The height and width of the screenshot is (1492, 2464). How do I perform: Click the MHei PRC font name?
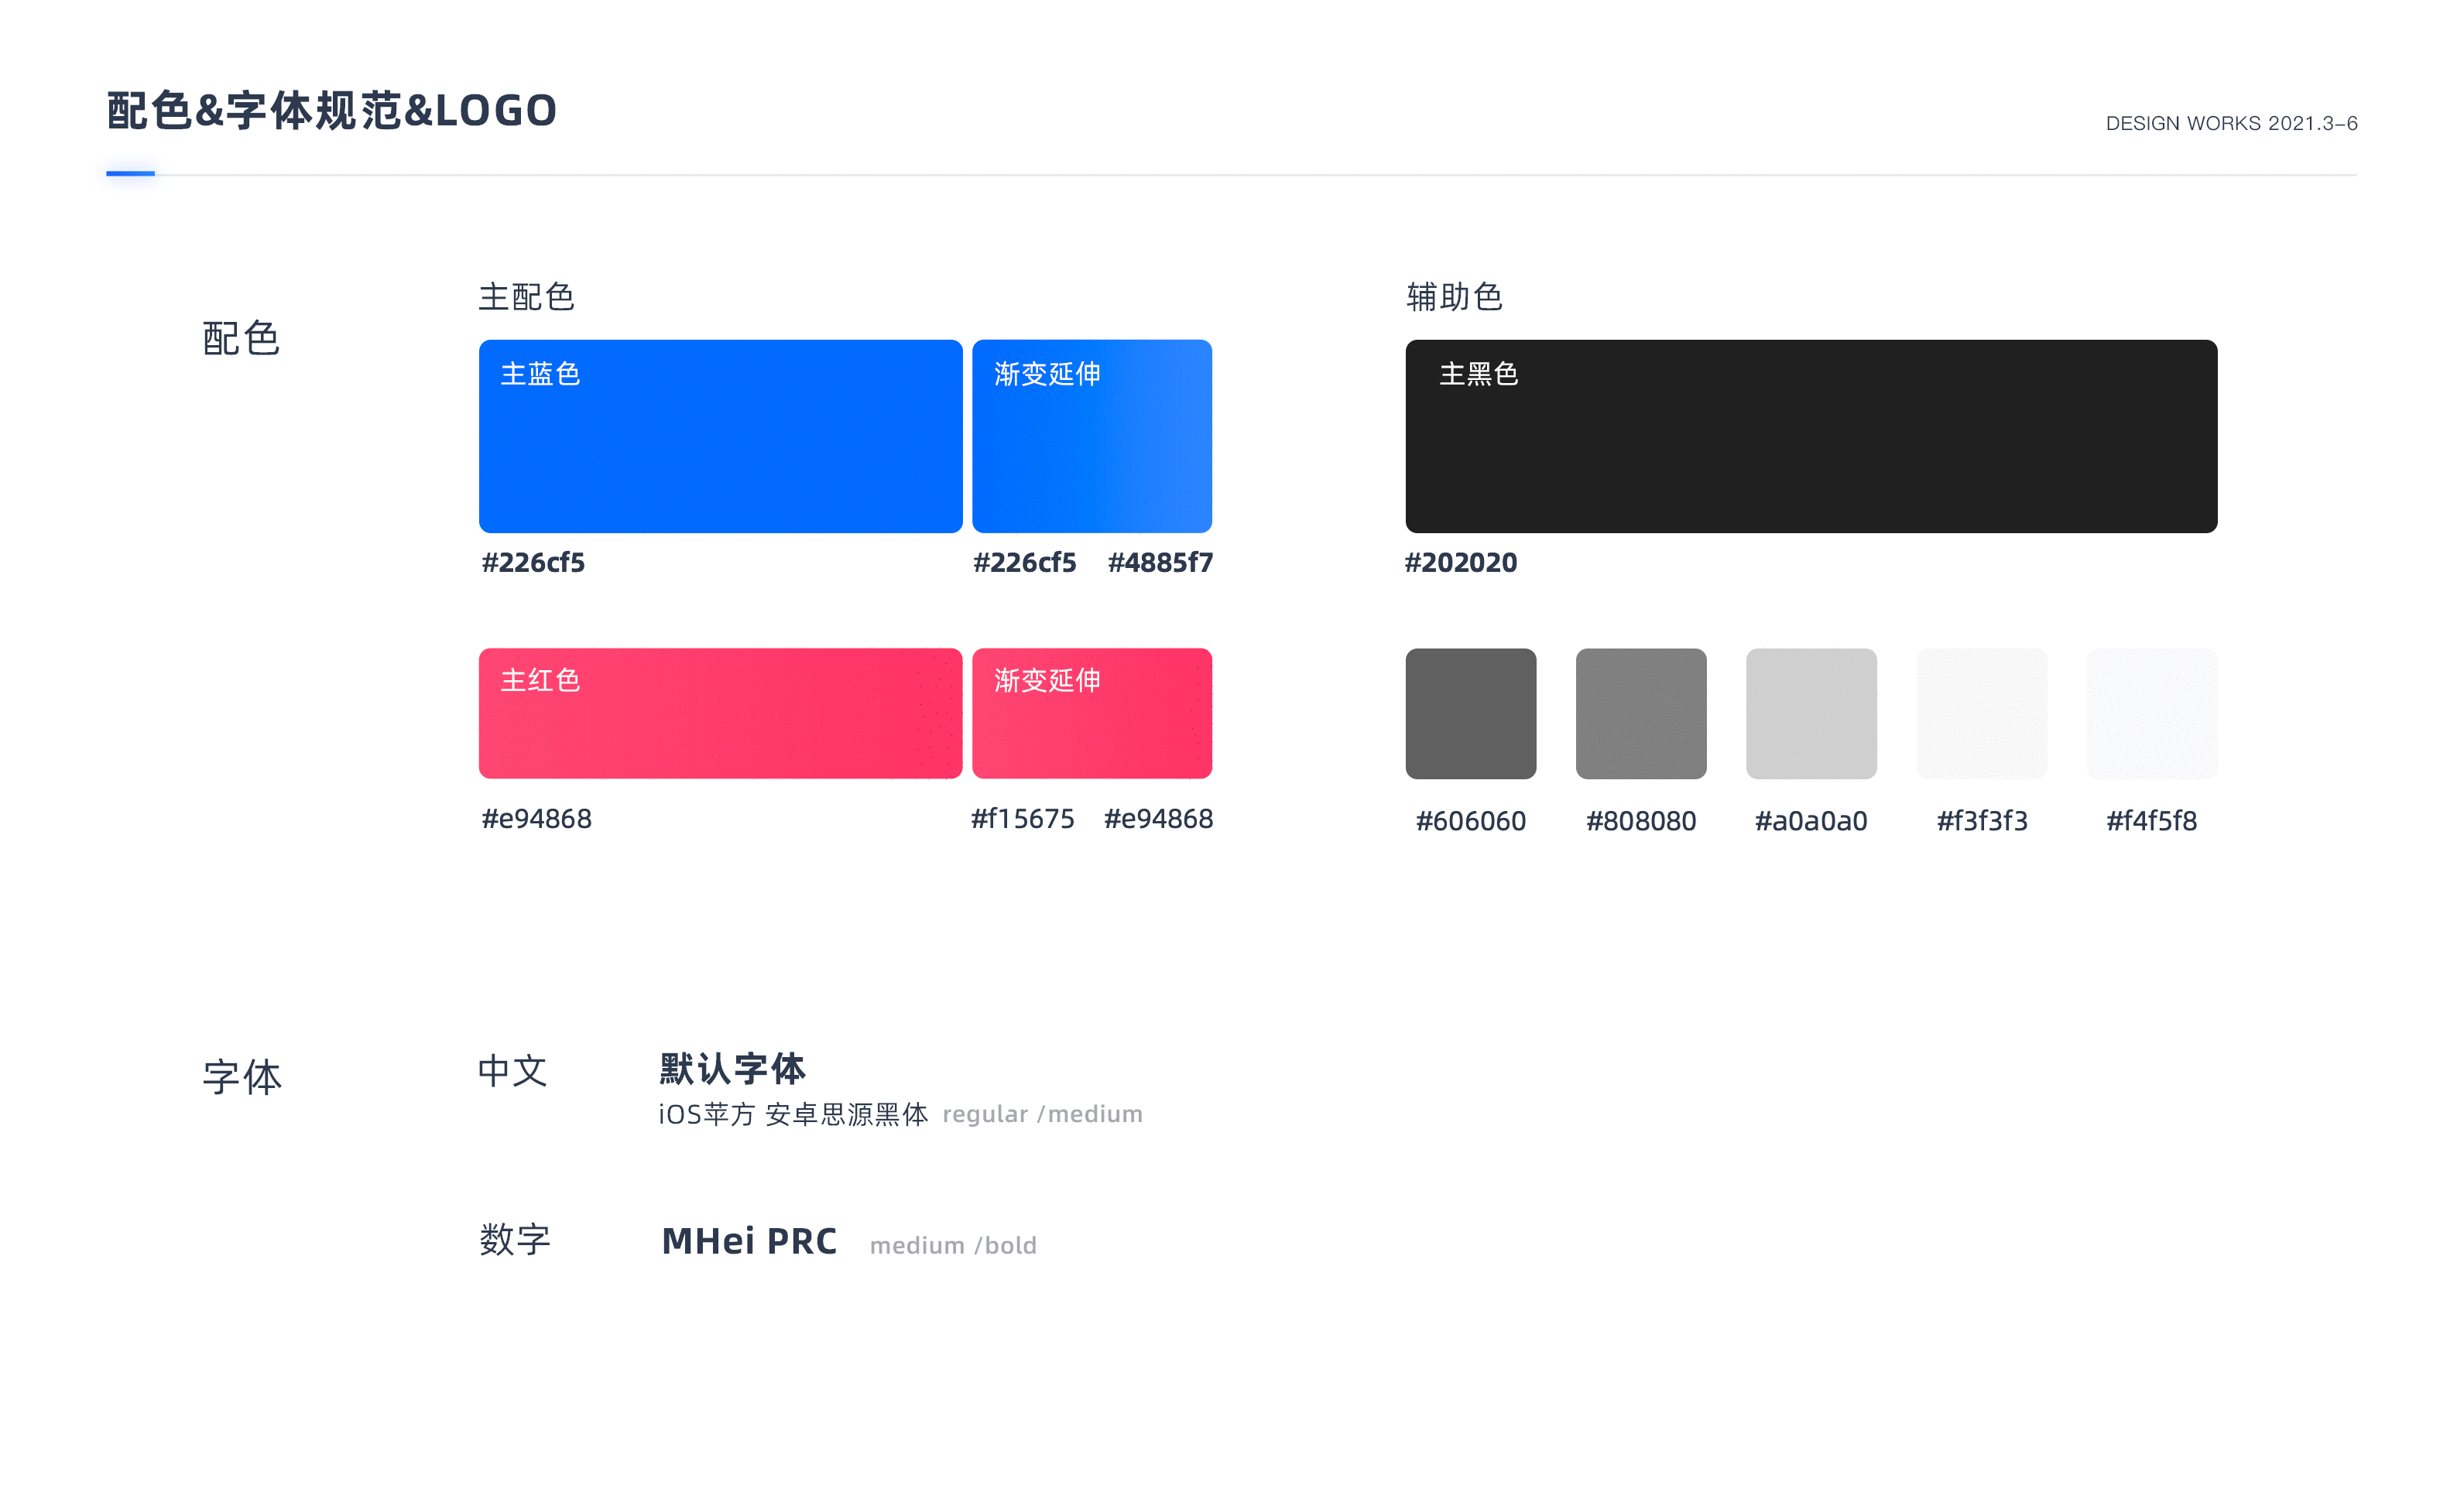pos(749,1241)
